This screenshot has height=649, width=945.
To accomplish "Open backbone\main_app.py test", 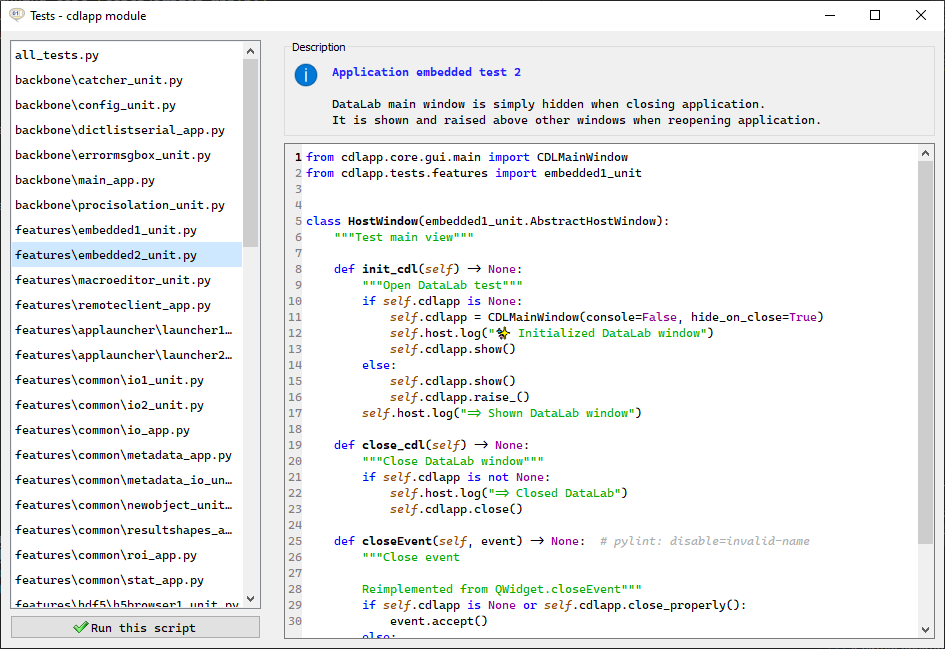I will click(x=127, y=180).
